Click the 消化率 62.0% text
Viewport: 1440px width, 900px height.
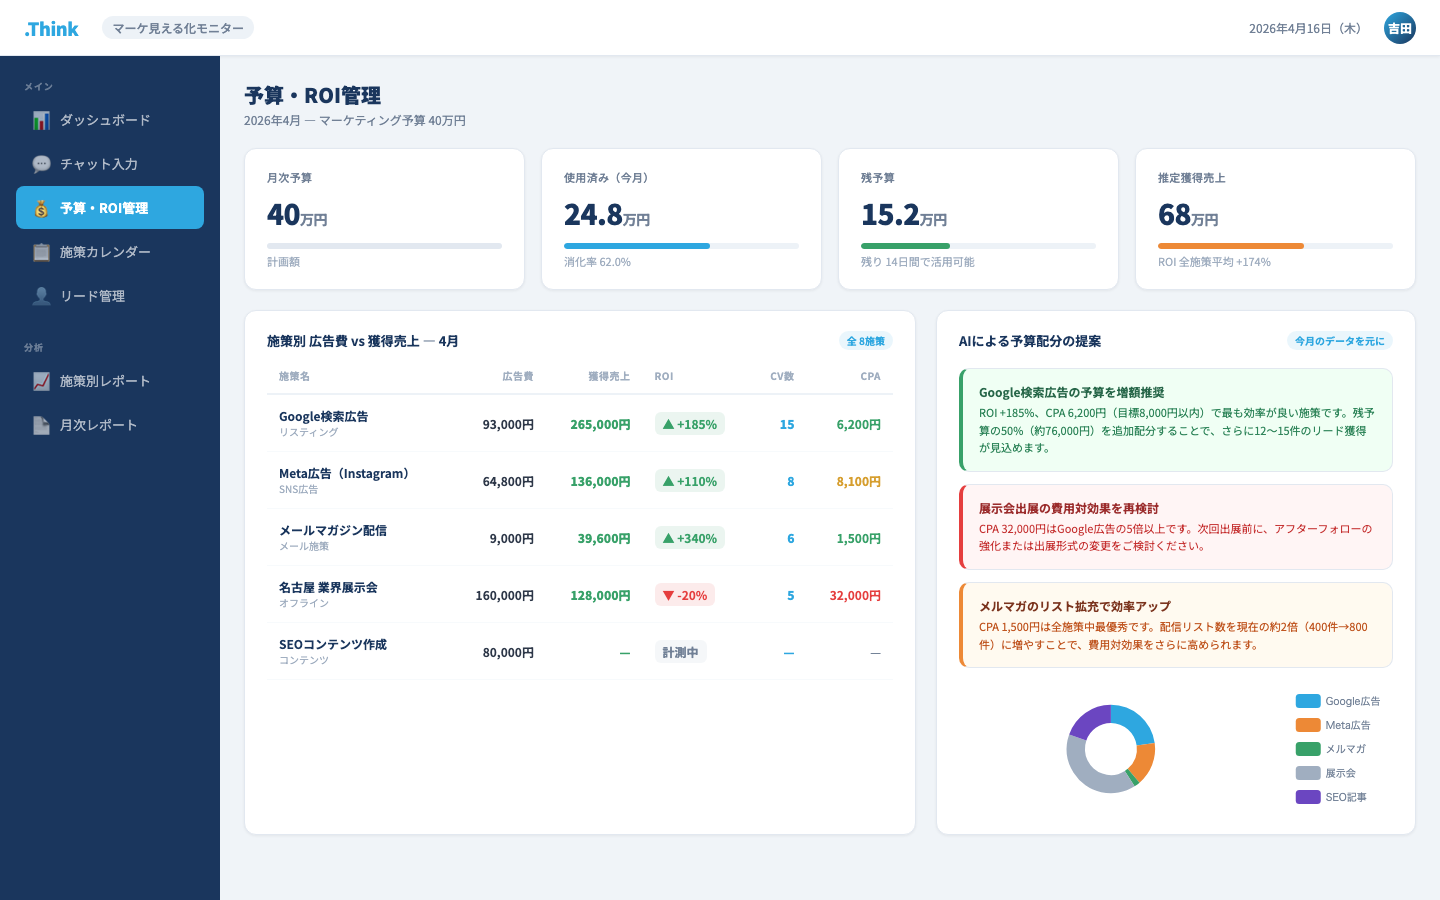[x=597, y=262]
